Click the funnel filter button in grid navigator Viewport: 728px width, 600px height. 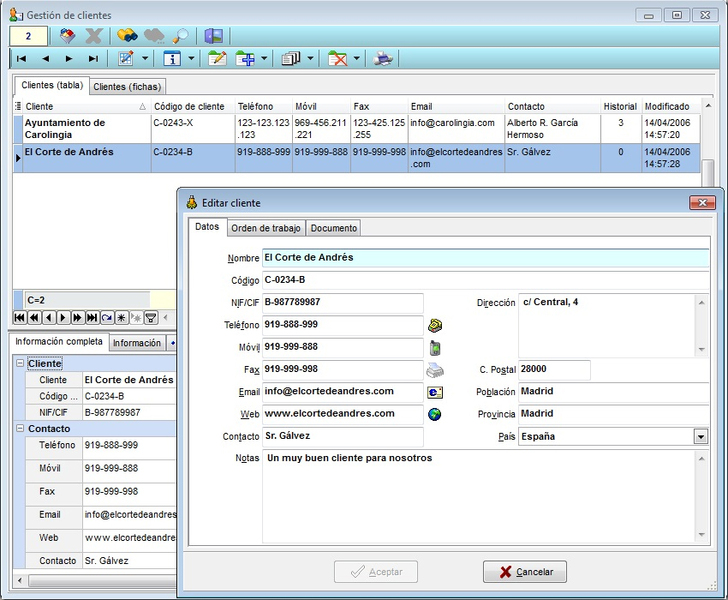click(150, 318)
